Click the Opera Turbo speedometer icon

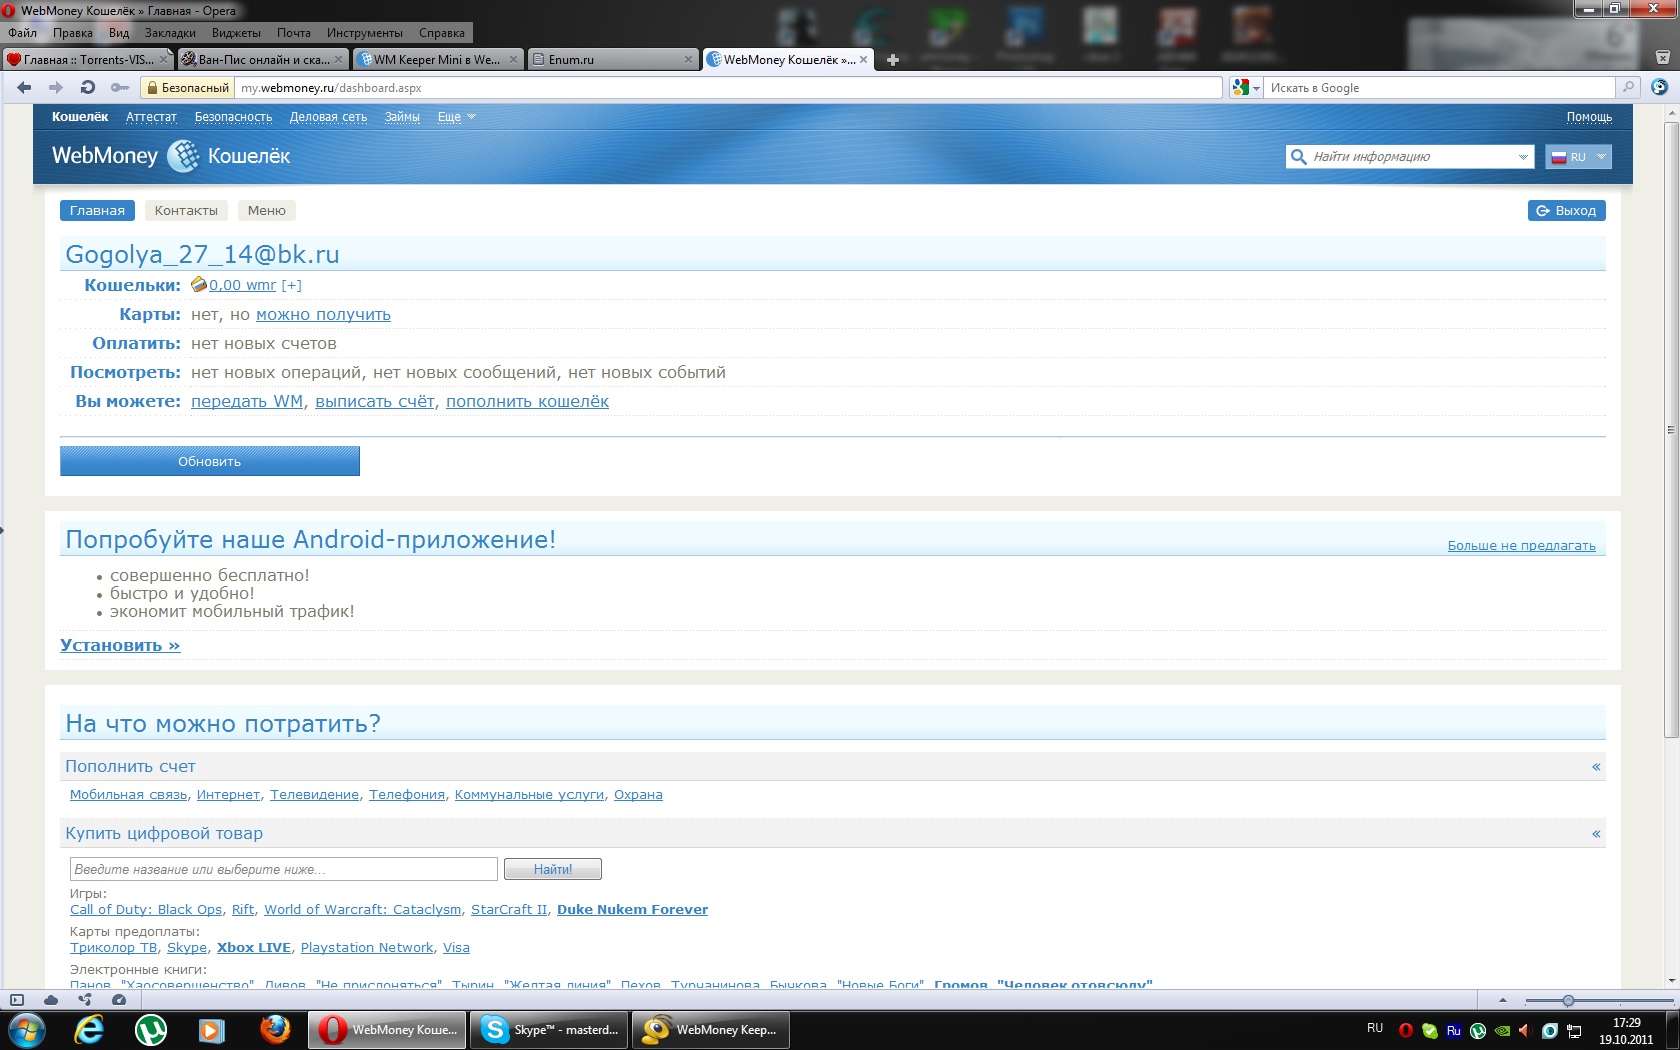pyautogui.click(x=119, y=1000)
